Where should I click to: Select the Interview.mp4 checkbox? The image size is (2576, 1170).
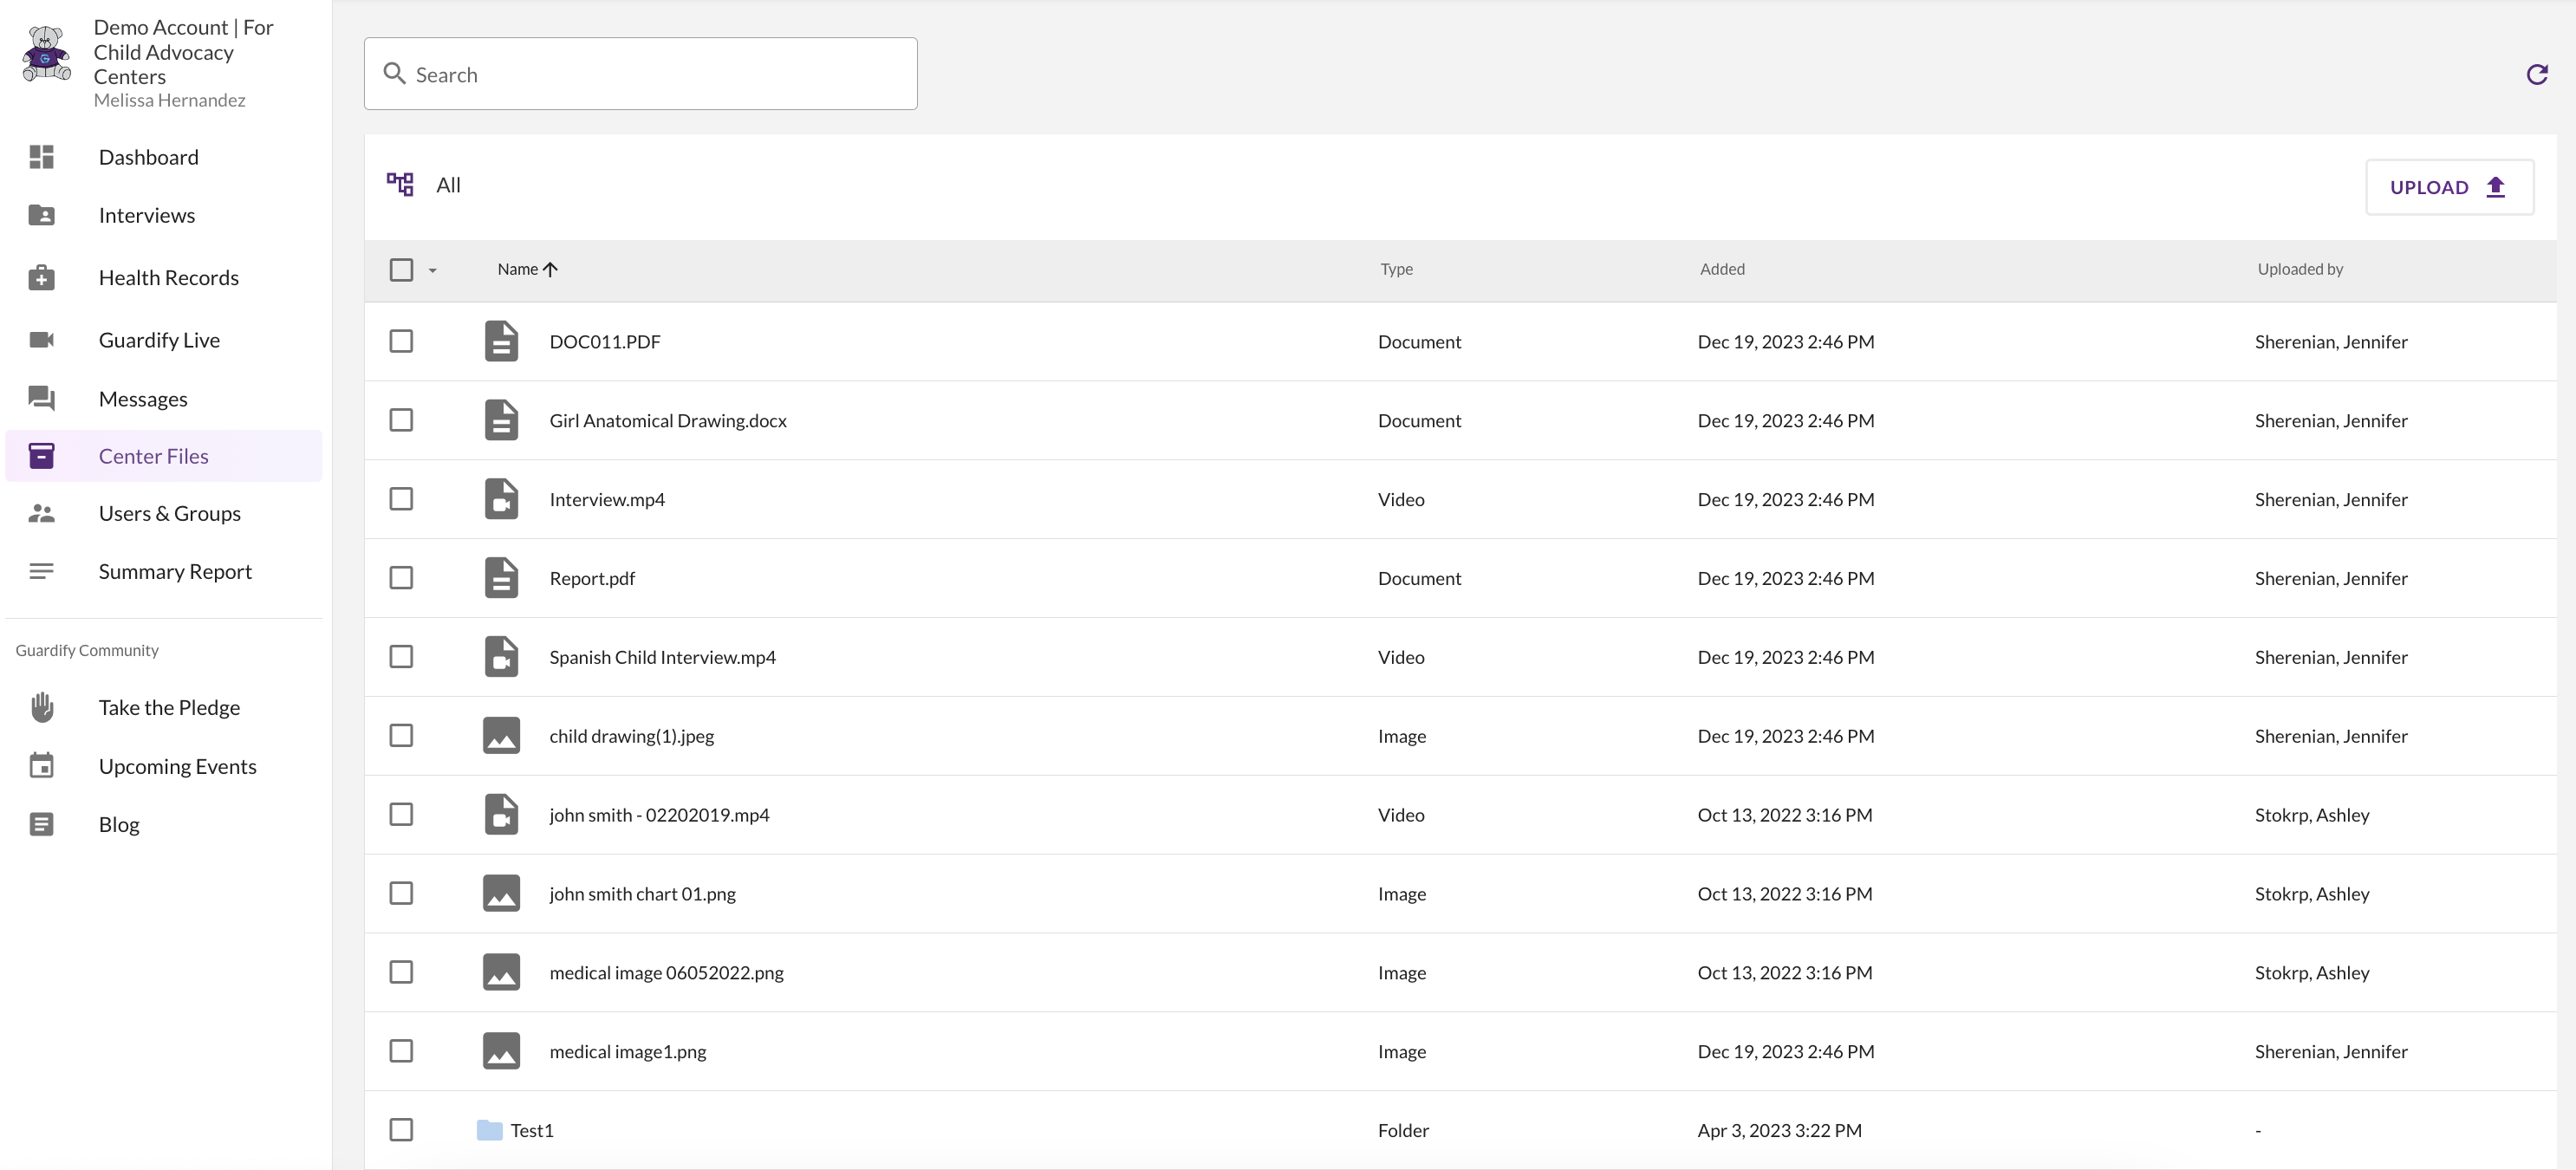coord(401,499)
